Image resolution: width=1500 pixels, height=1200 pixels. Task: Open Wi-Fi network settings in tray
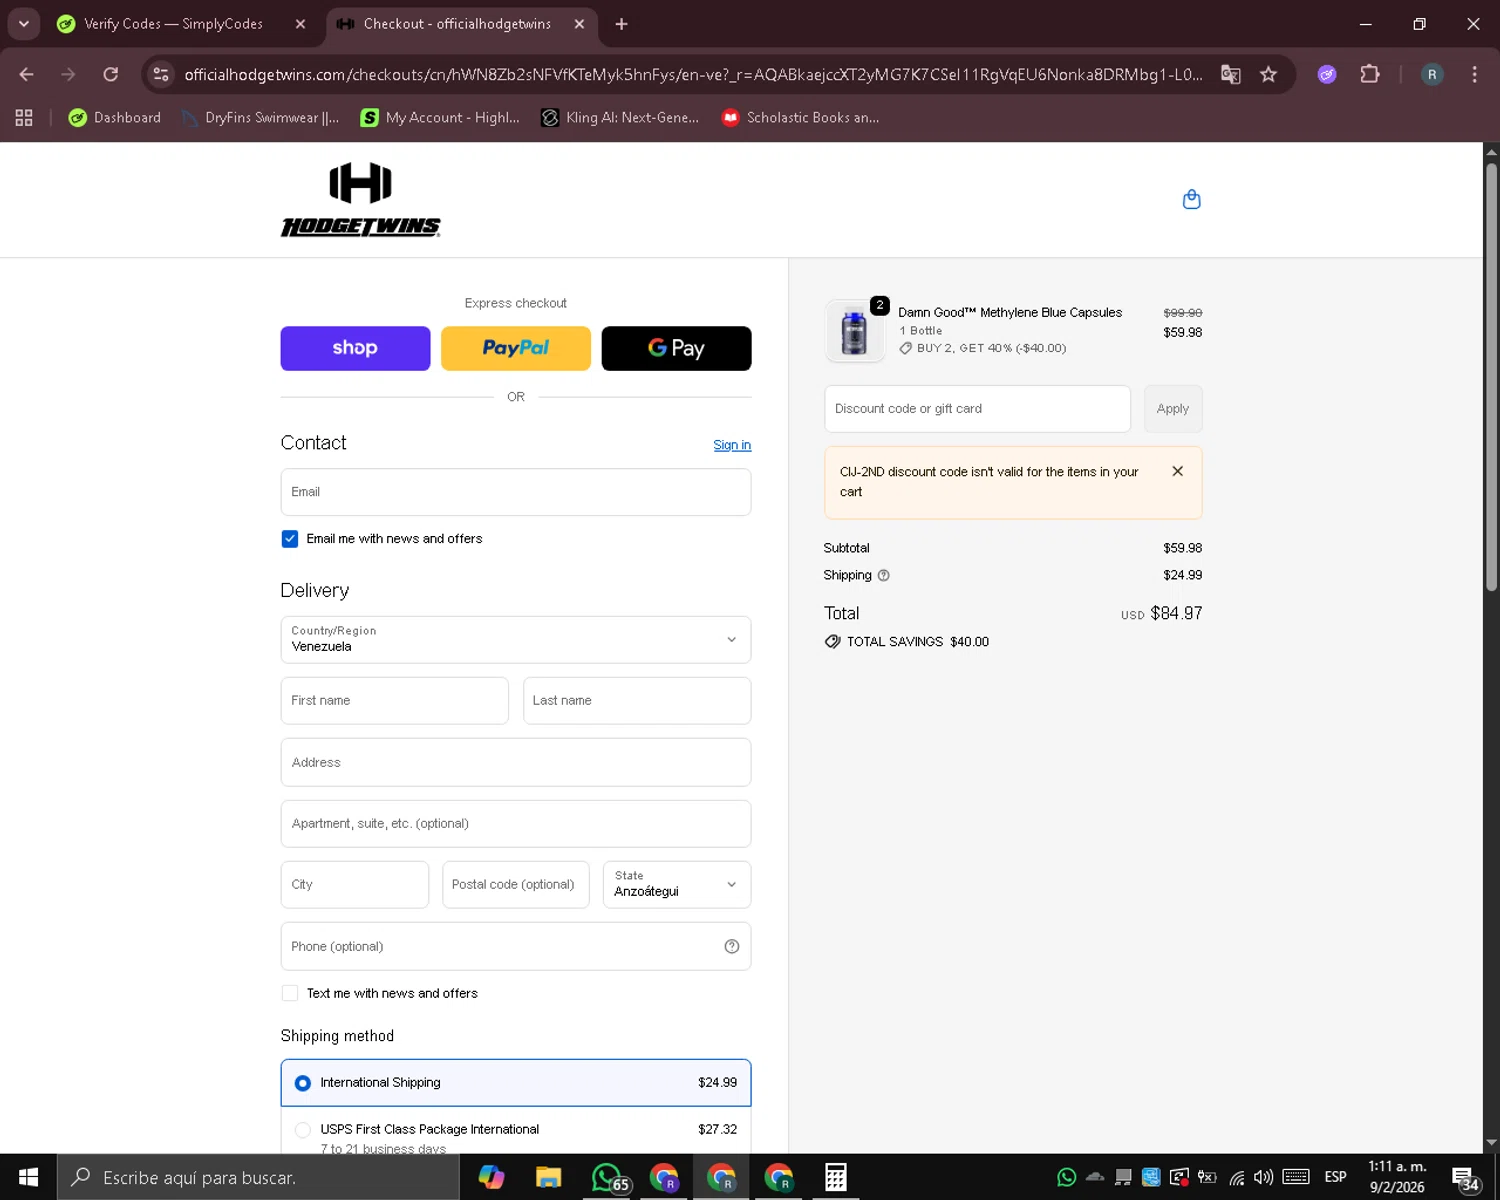1237,1177
